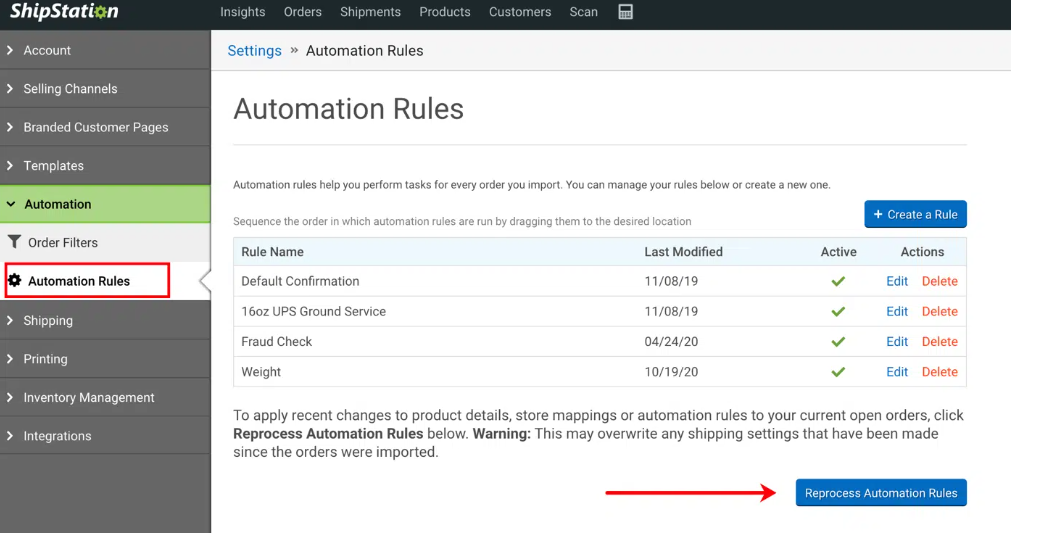The height and width of the screenshot is (556, 1057).
Task: Delete the 16oz UPS Ground Service rule
Action: pos(940,311)
